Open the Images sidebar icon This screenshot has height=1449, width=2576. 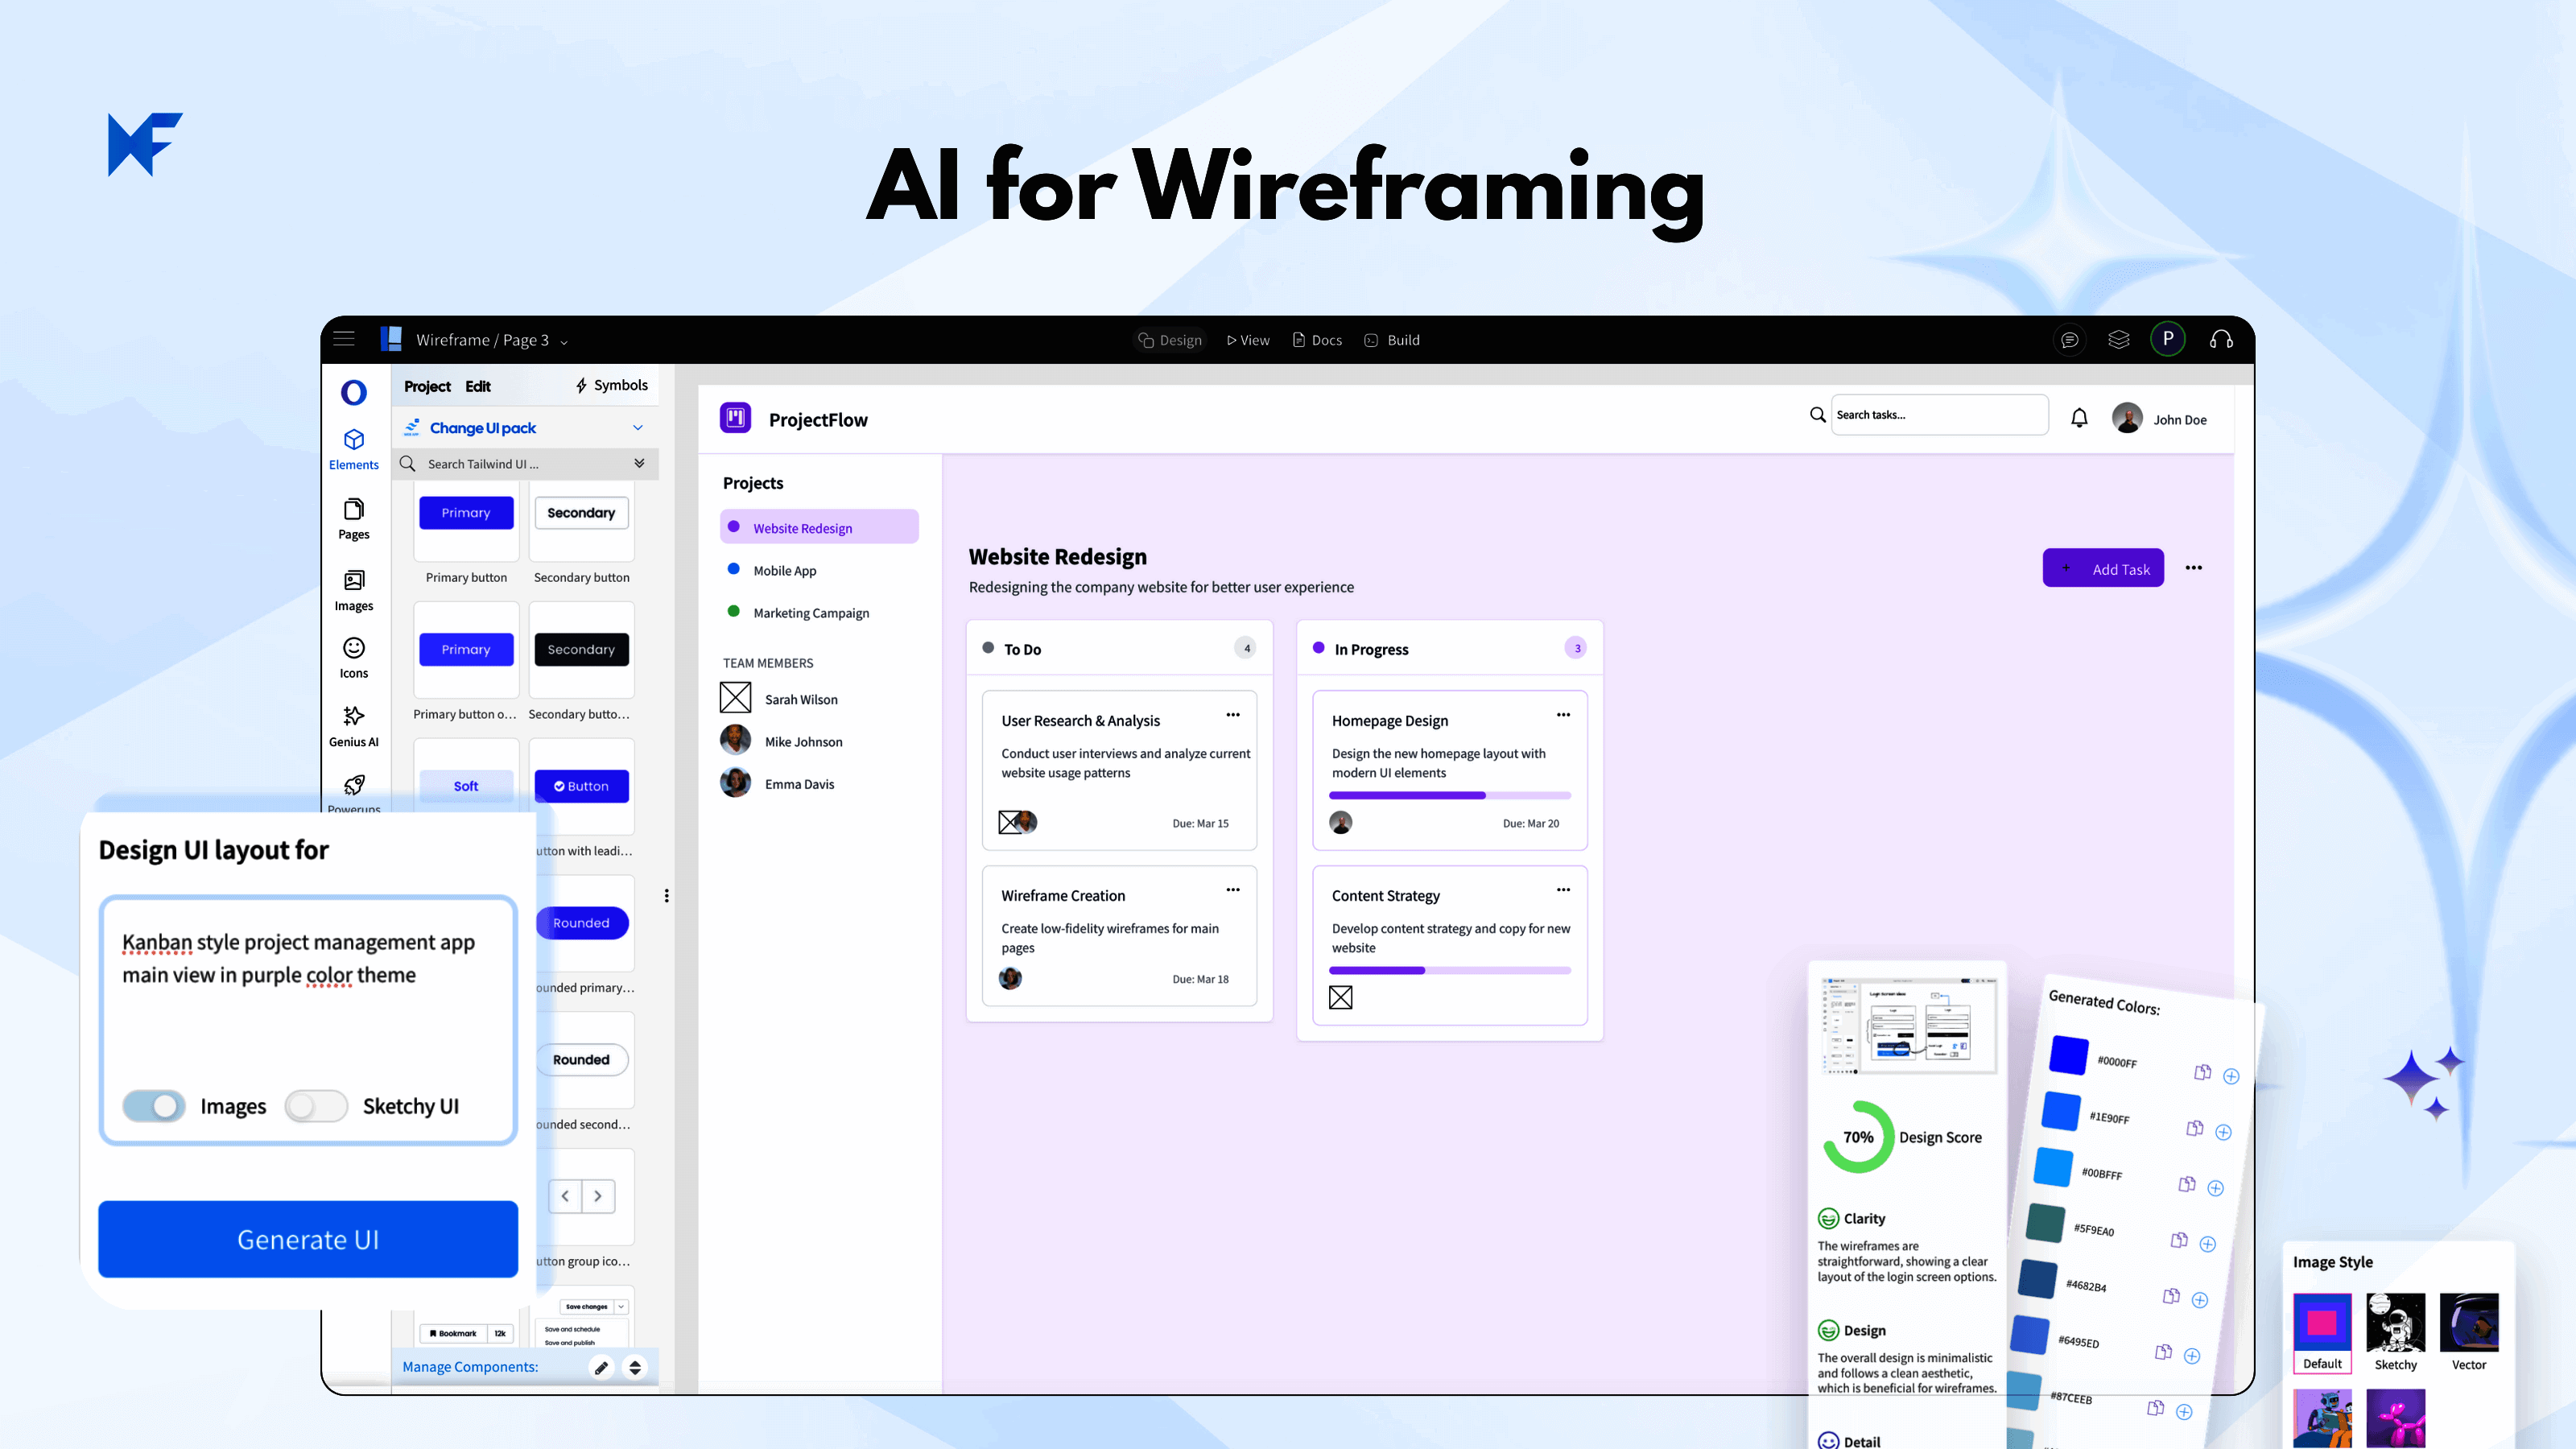point(353,581)
